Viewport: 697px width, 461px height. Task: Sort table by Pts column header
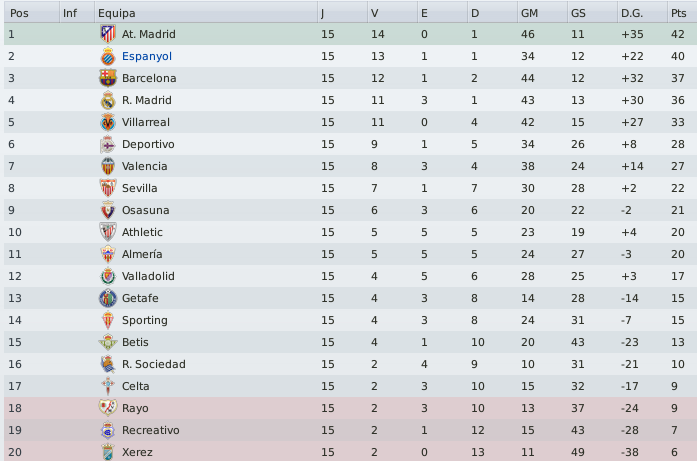click(680, 13)
